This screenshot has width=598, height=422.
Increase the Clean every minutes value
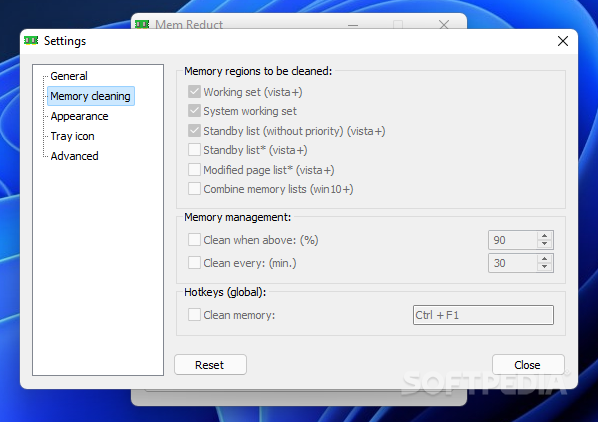click(x=544, y=259)
